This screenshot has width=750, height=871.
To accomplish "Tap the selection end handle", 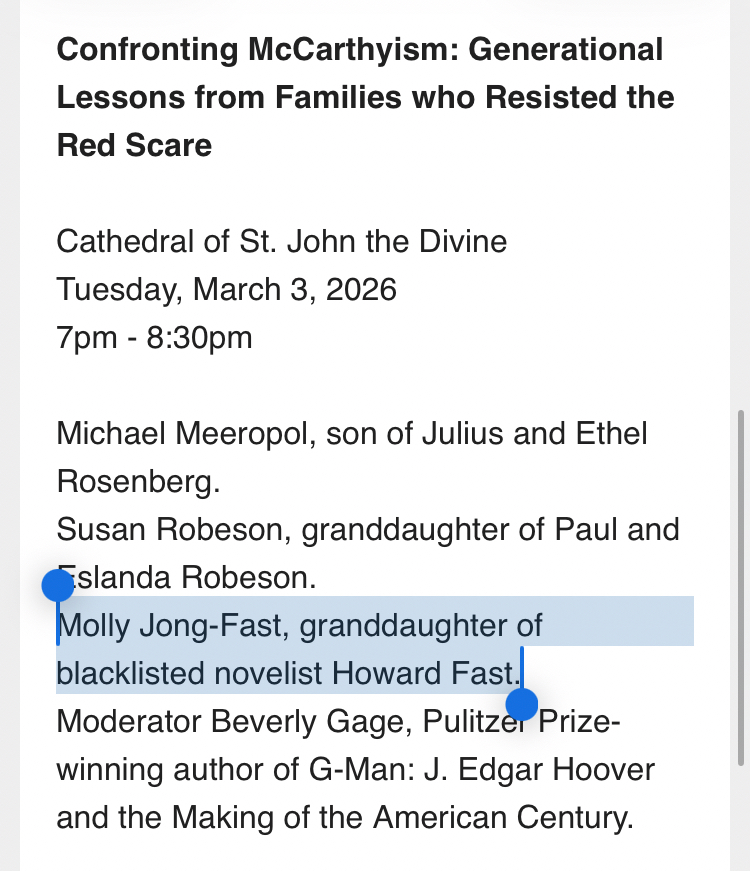I will coord(522,703).
